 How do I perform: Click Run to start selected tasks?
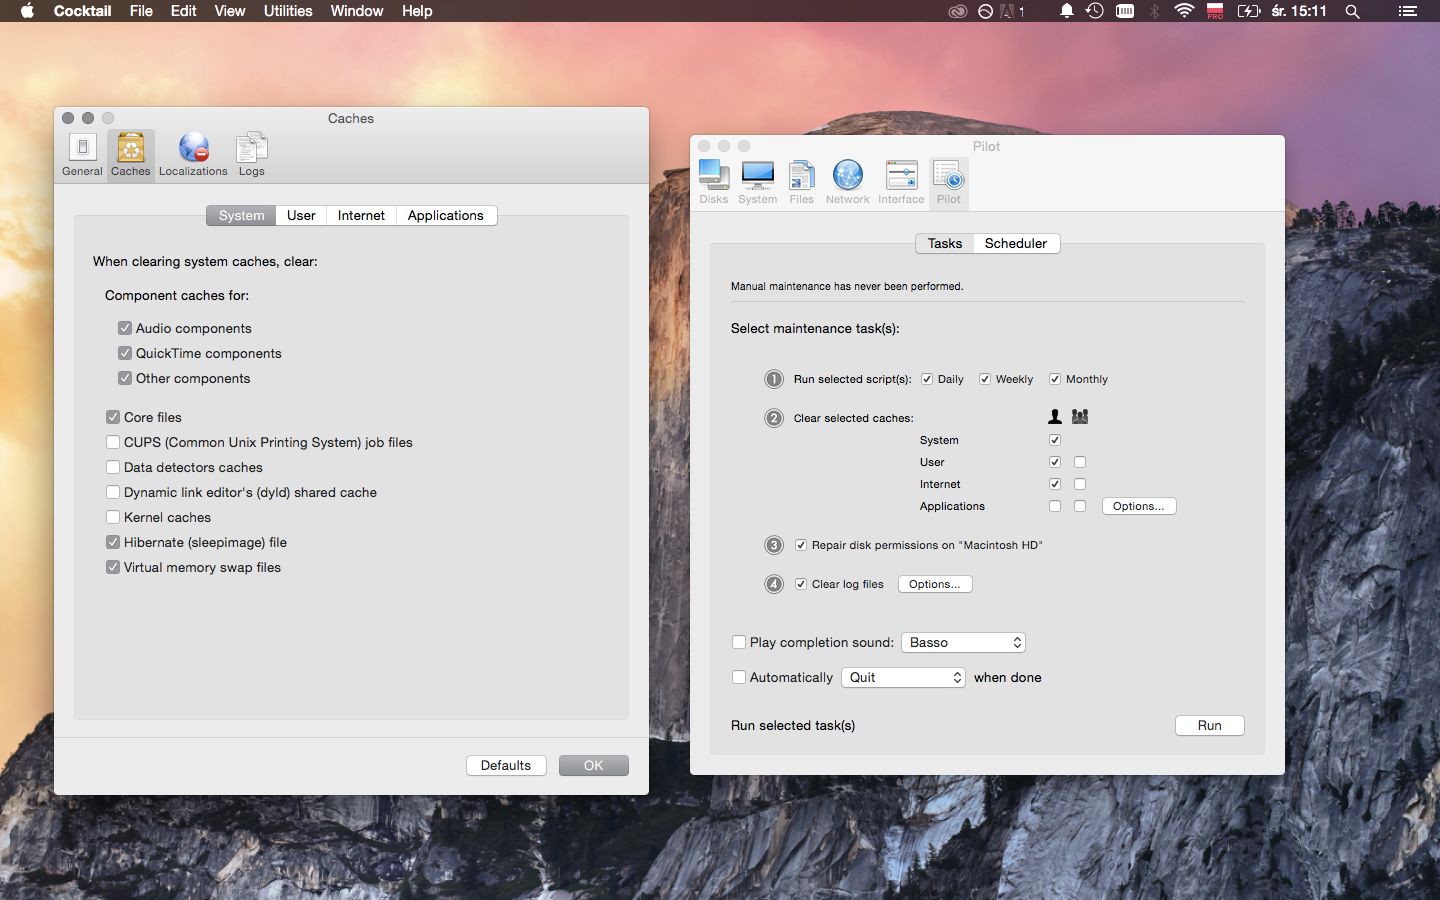1210,725
